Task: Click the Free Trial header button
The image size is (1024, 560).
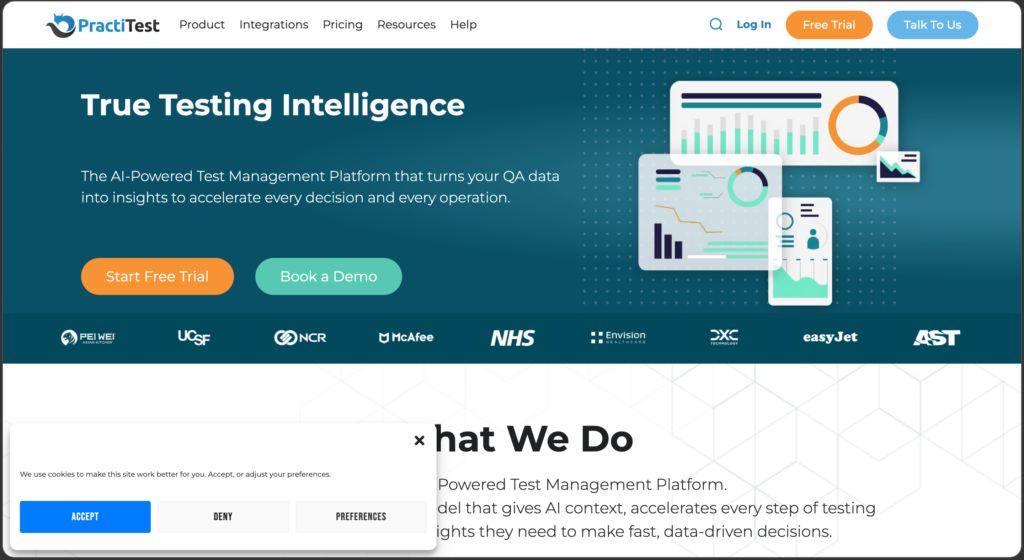Action: [x=829, y=25]
